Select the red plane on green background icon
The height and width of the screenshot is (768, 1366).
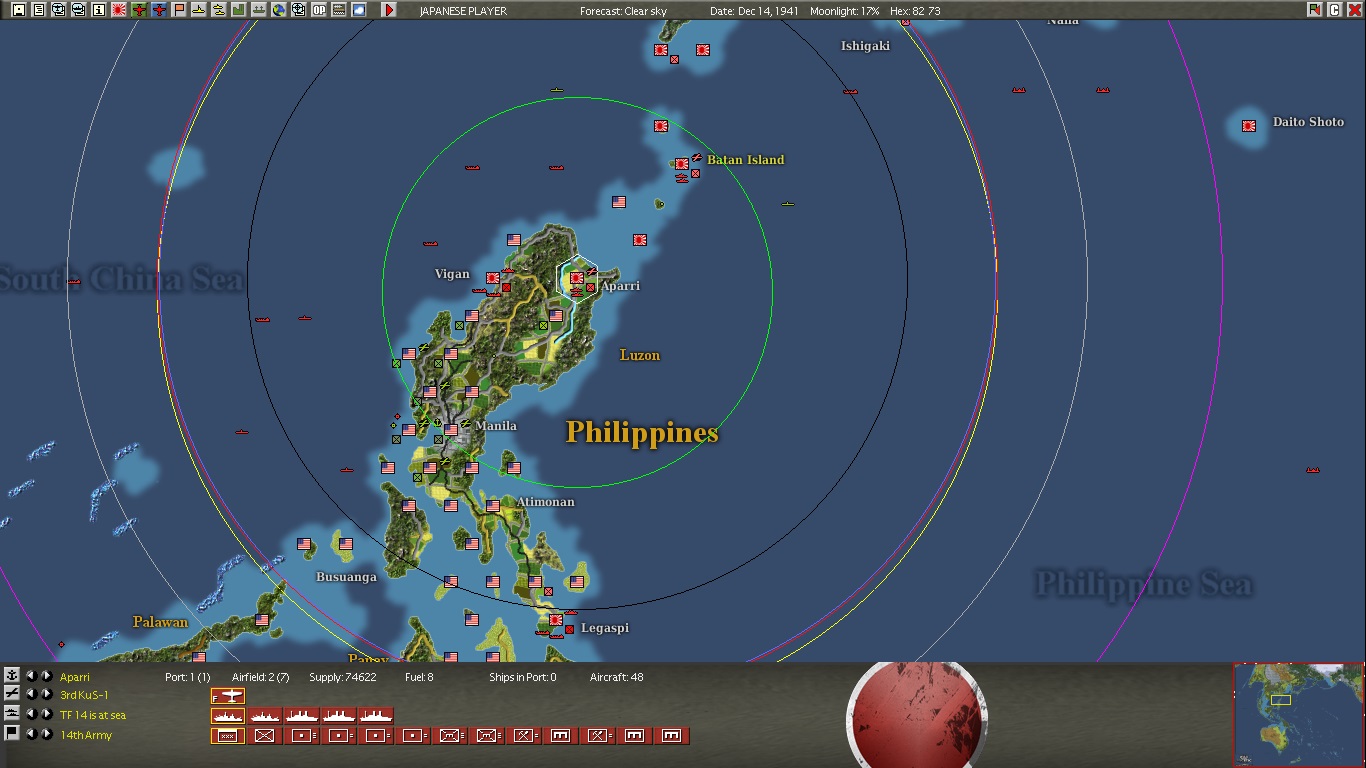point(138,10)
